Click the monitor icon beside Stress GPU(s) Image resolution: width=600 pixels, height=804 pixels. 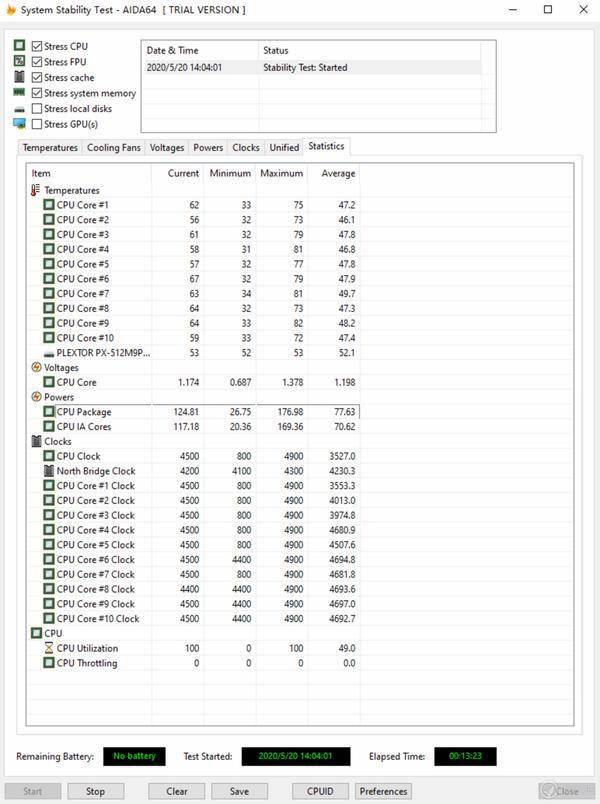pyautogui.click(x=19, y=124)
